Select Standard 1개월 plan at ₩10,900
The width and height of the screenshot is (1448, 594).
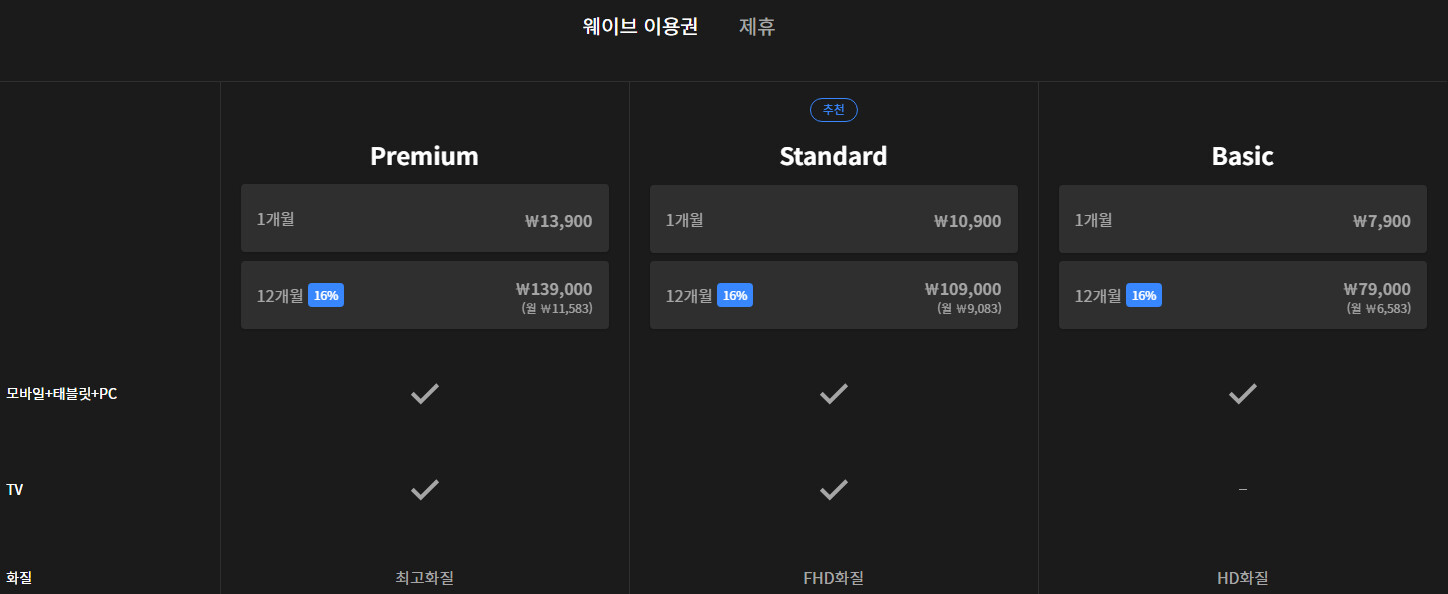pyautogui.click(x=833, y=219)
